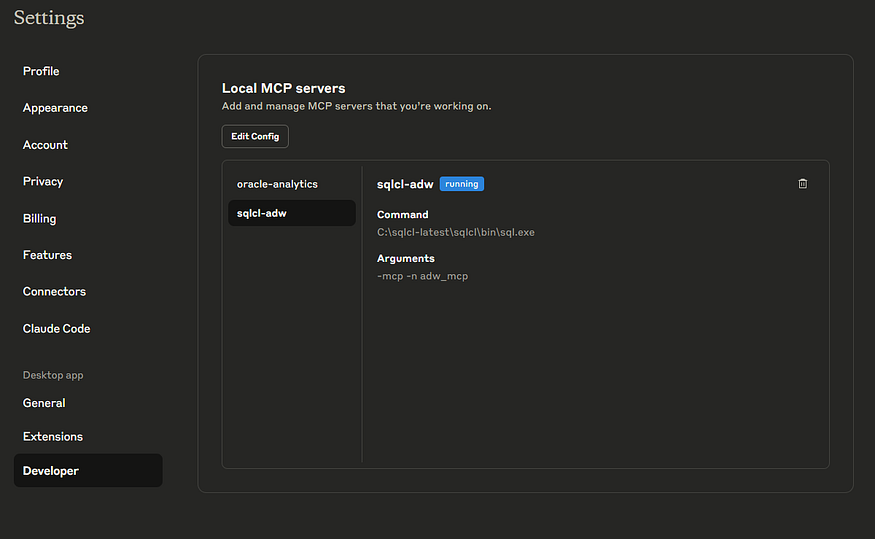
Task: Click the running status badge
Action: coord(461,184)
